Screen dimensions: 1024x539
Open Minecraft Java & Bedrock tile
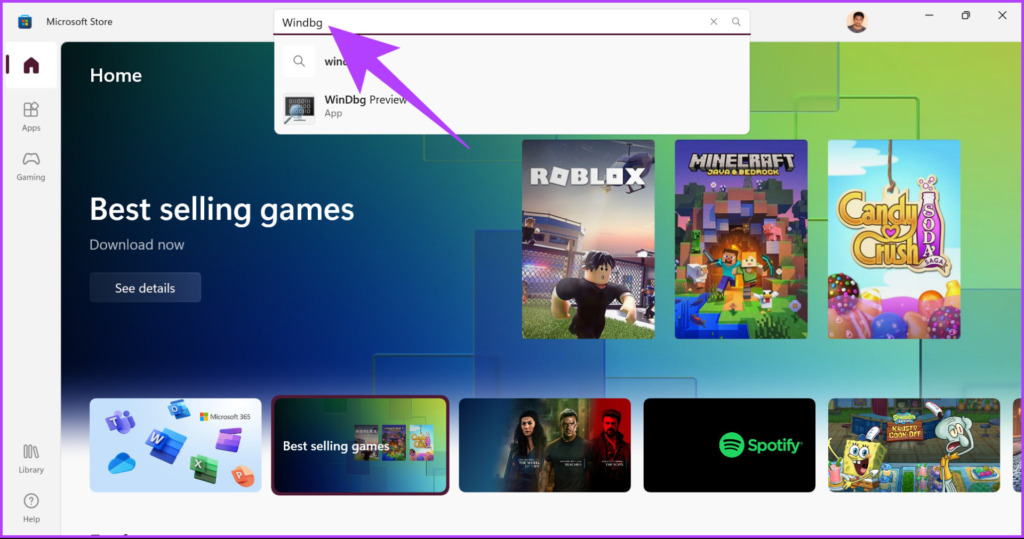tap(741, 239)
